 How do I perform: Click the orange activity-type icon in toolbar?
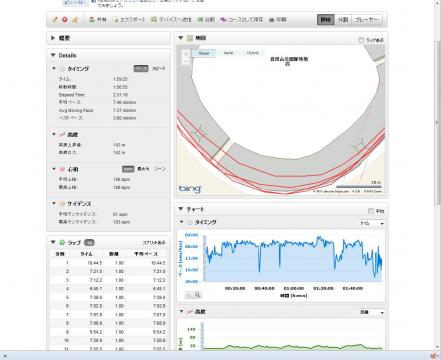(x=75, y=20)
